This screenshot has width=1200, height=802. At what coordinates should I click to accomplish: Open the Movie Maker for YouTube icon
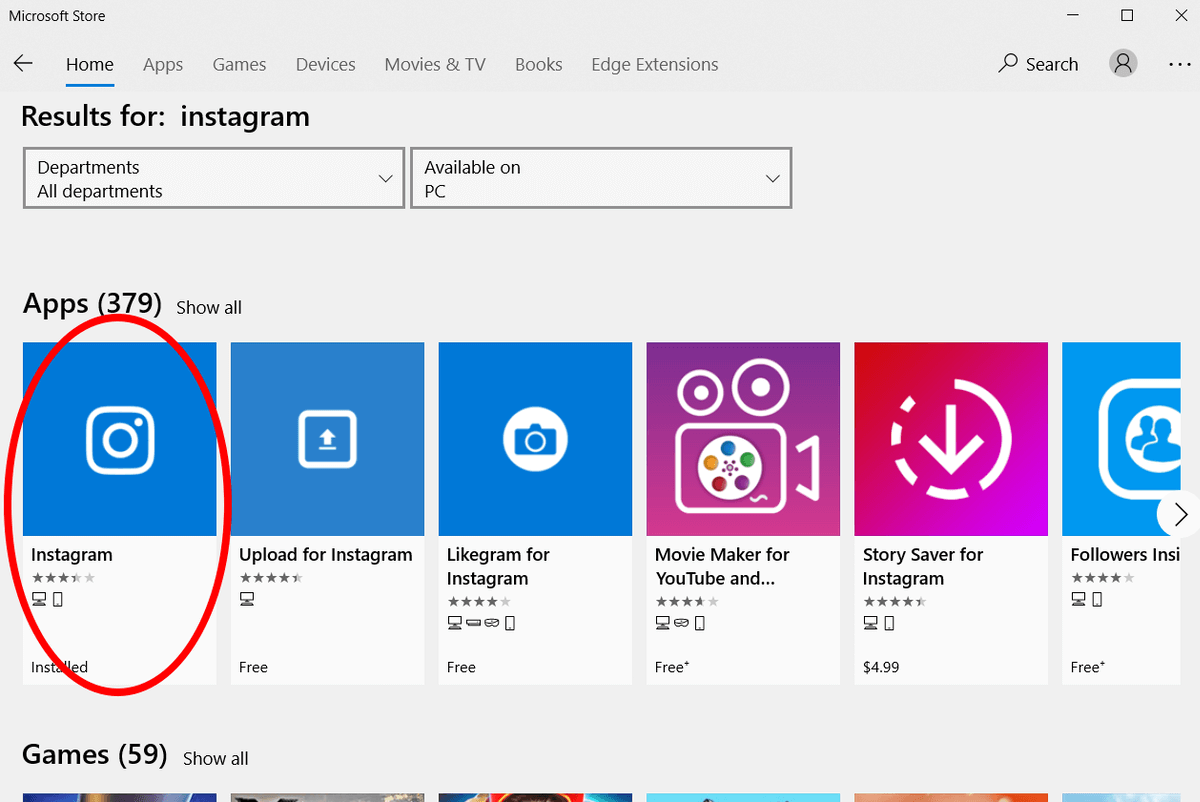point(743,439)
